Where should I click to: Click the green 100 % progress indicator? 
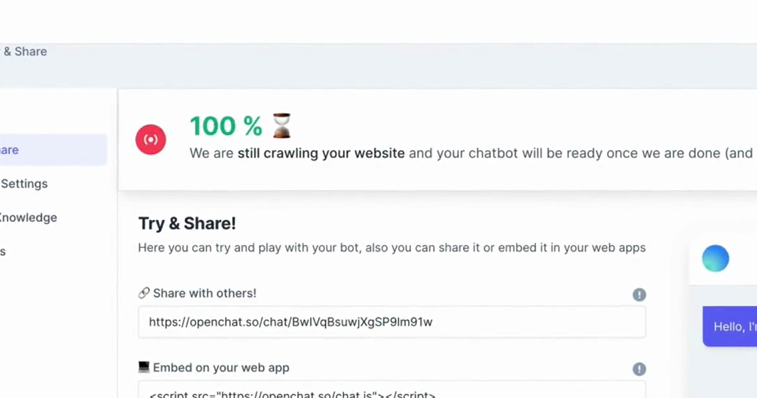click(226, 126)
